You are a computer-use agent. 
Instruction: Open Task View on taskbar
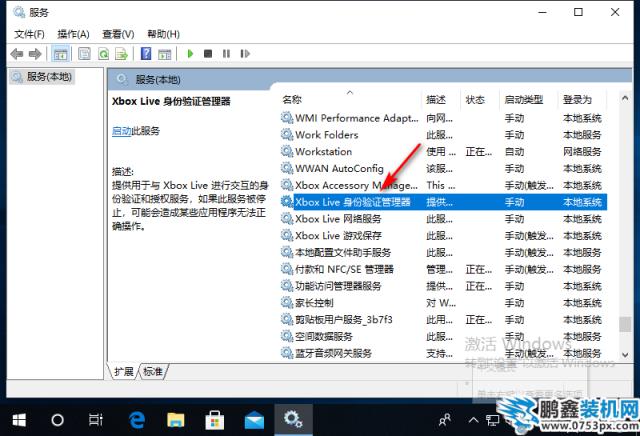click(x=96, y=420)
